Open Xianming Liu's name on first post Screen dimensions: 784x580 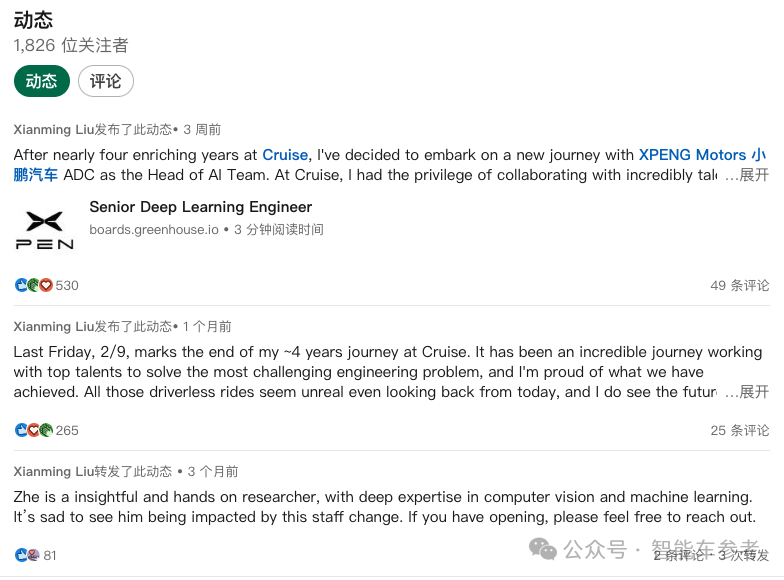[x=54, y=129]
